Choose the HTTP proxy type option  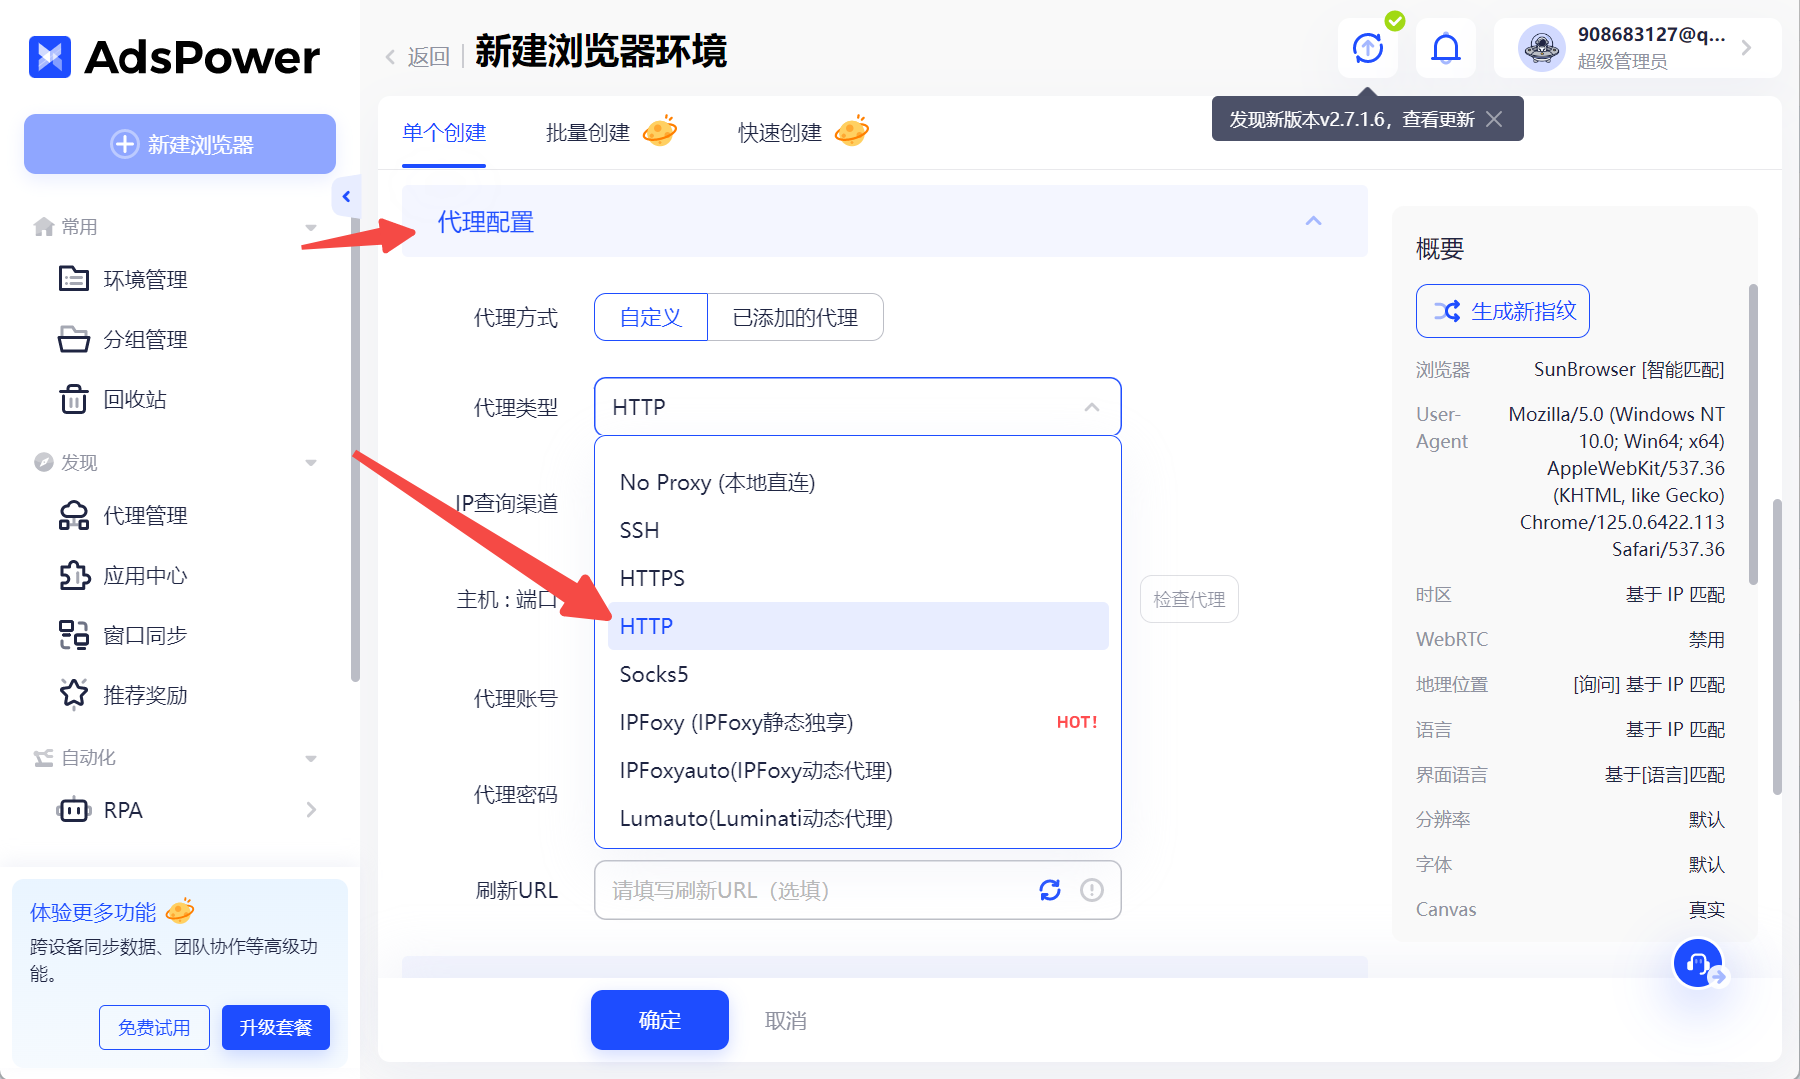pyautogui.click(x=858, y=626)
